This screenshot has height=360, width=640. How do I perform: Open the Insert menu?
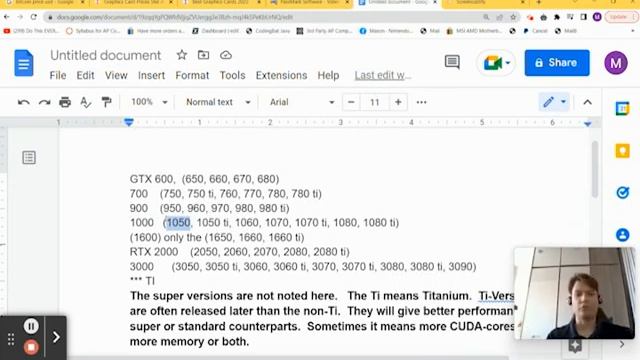(x=151, y=76)
